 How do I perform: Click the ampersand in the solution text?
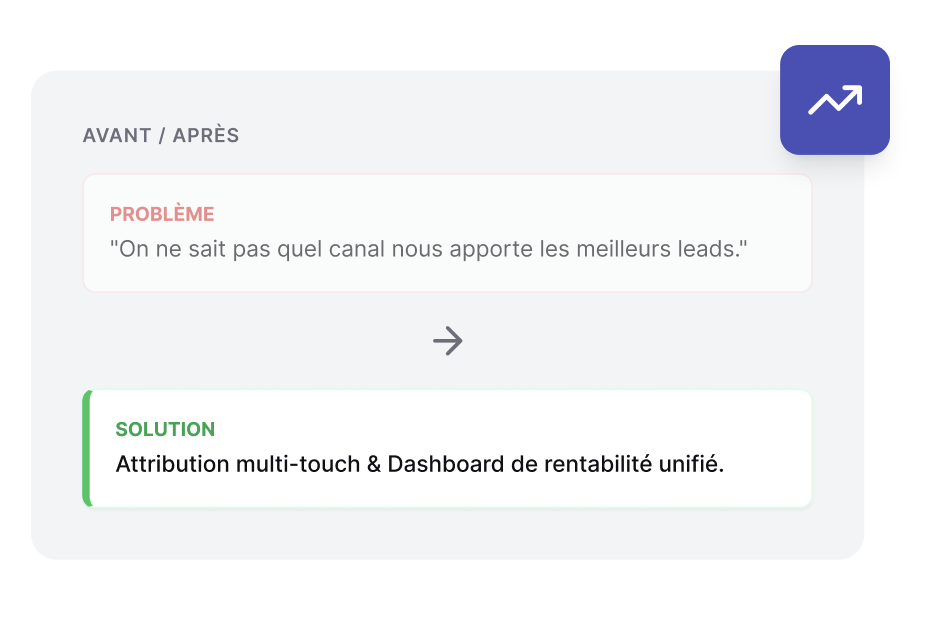(x=374, y=465)
